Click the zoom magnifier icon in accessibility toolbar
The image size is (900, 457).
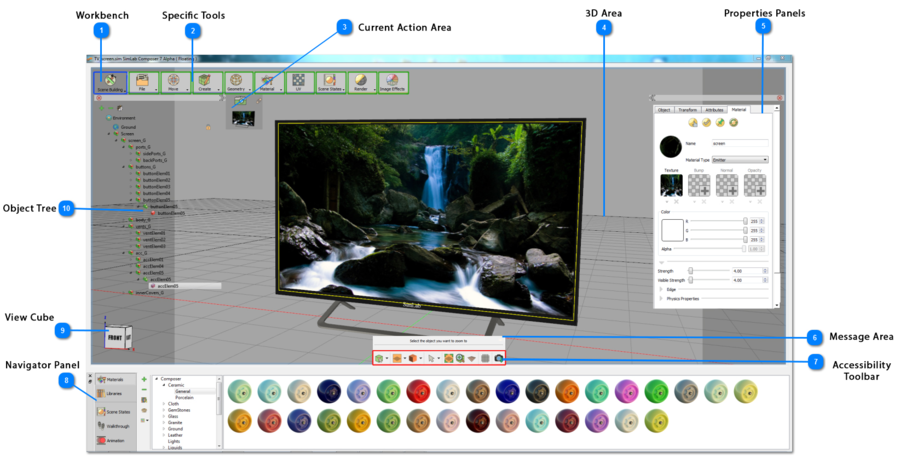point(460,357)
